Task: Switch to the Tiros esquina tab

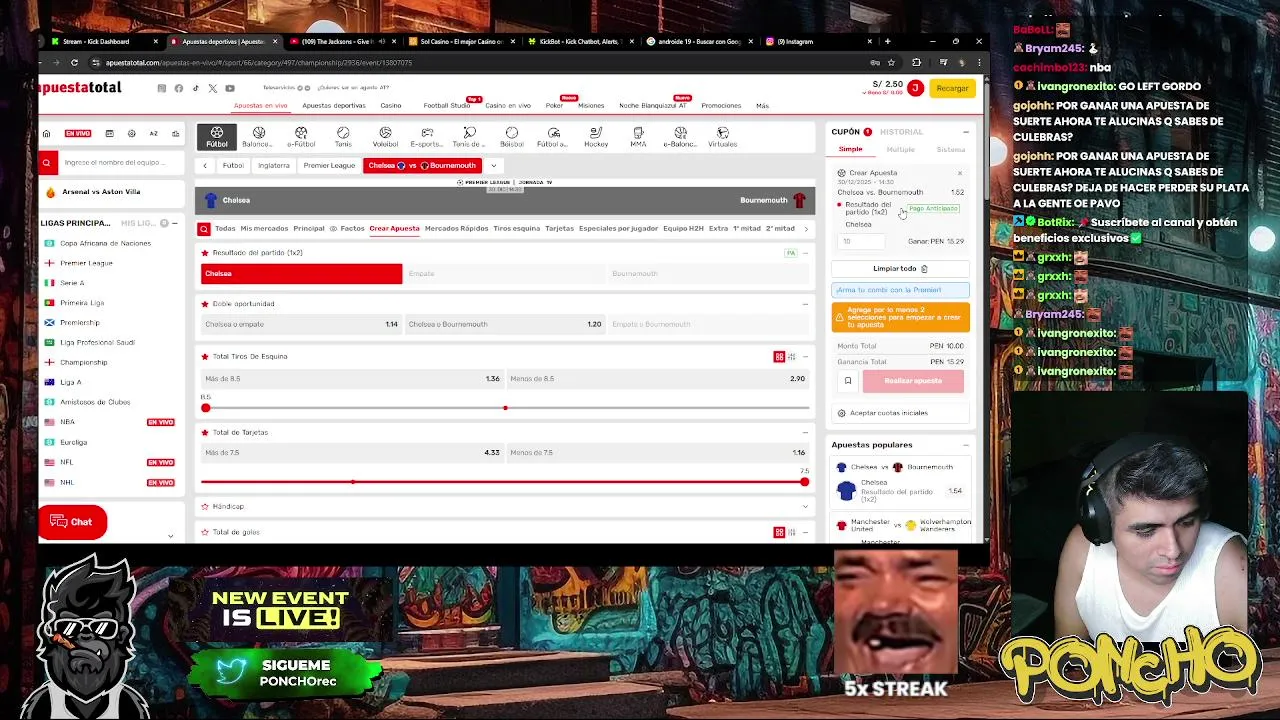Action: 516,229
